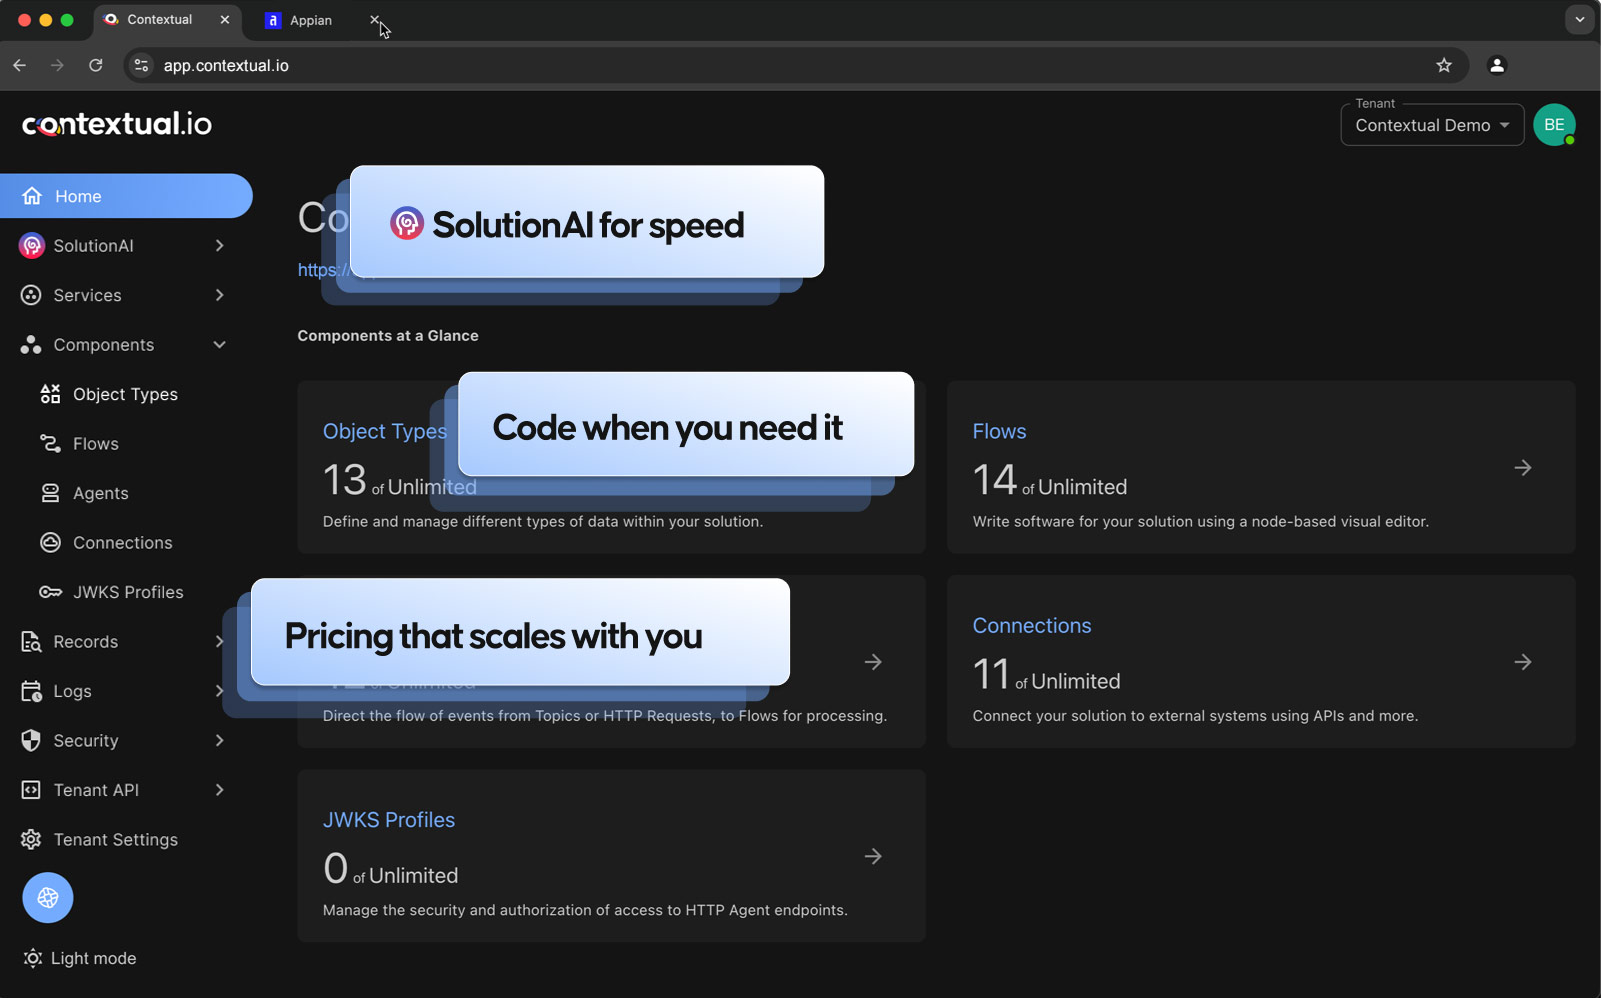Open the Flows card title link
Viewport: 1601px width, 998px height.
coord(999,431)
